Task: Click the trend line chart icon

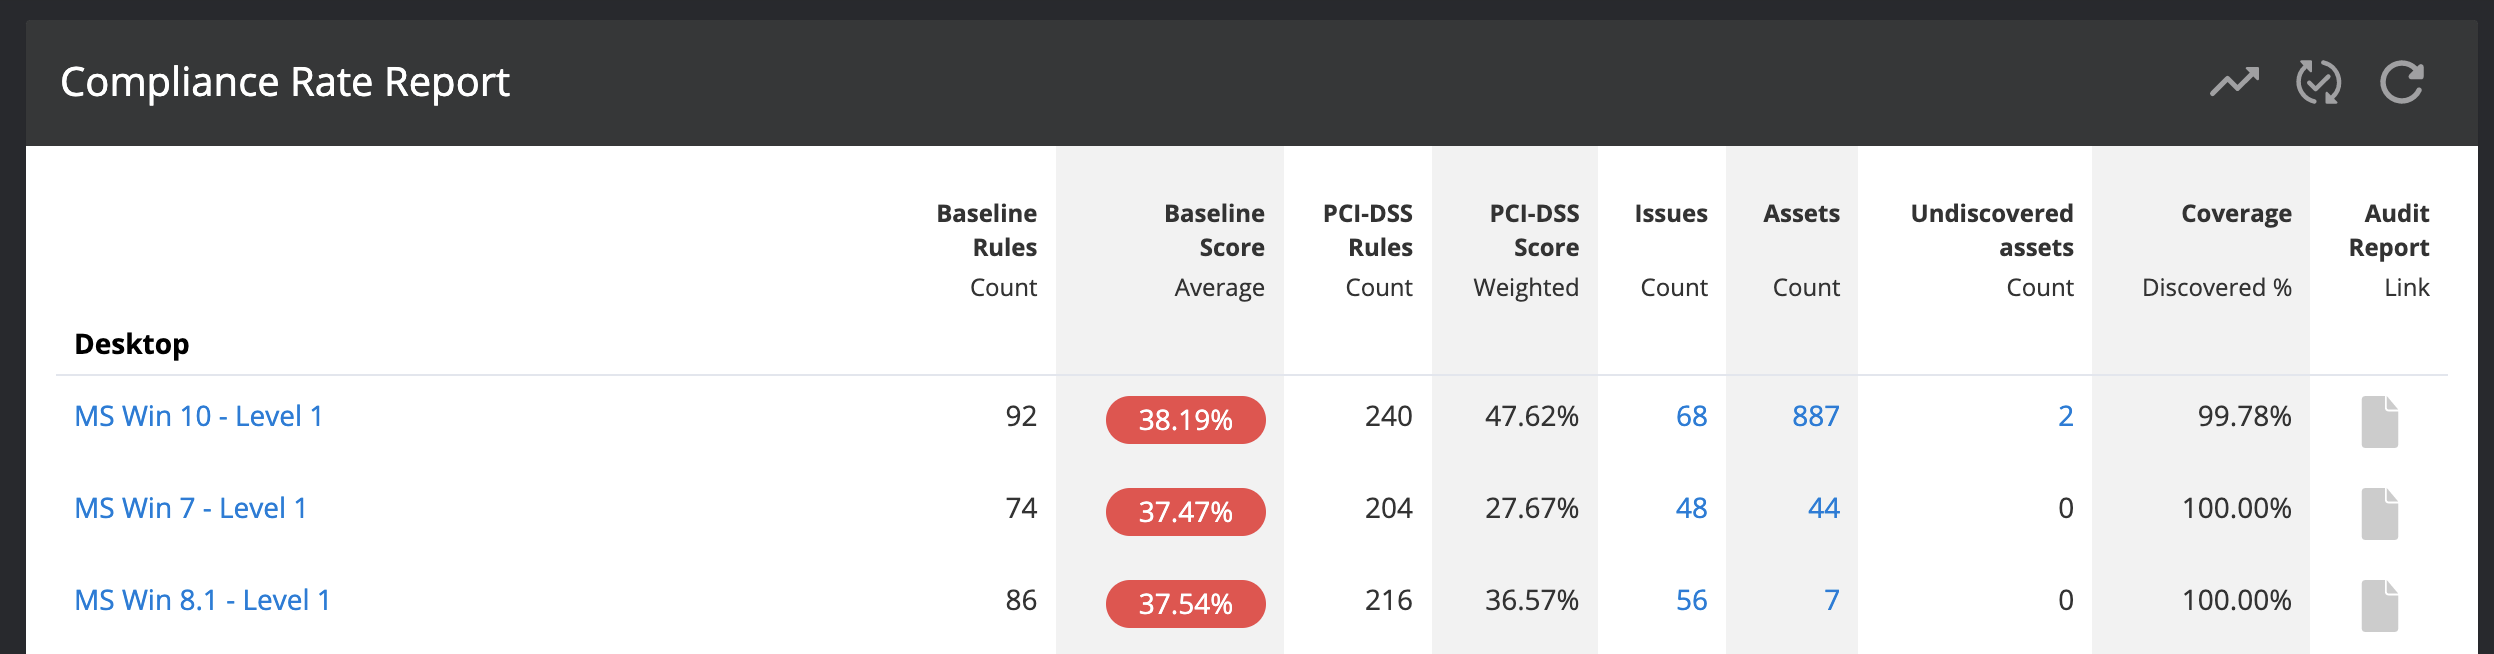Action: (2234, 82)
